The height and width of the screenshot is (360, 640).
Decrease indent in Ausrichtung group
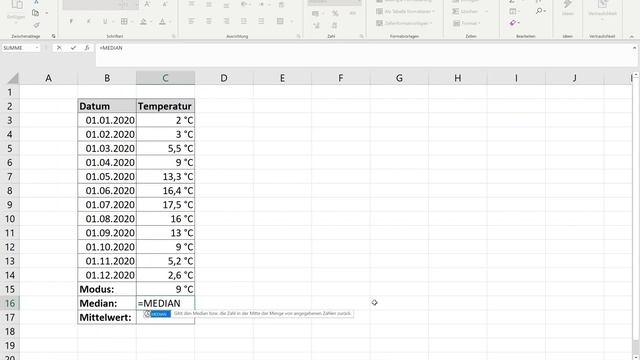click(244, 21)
